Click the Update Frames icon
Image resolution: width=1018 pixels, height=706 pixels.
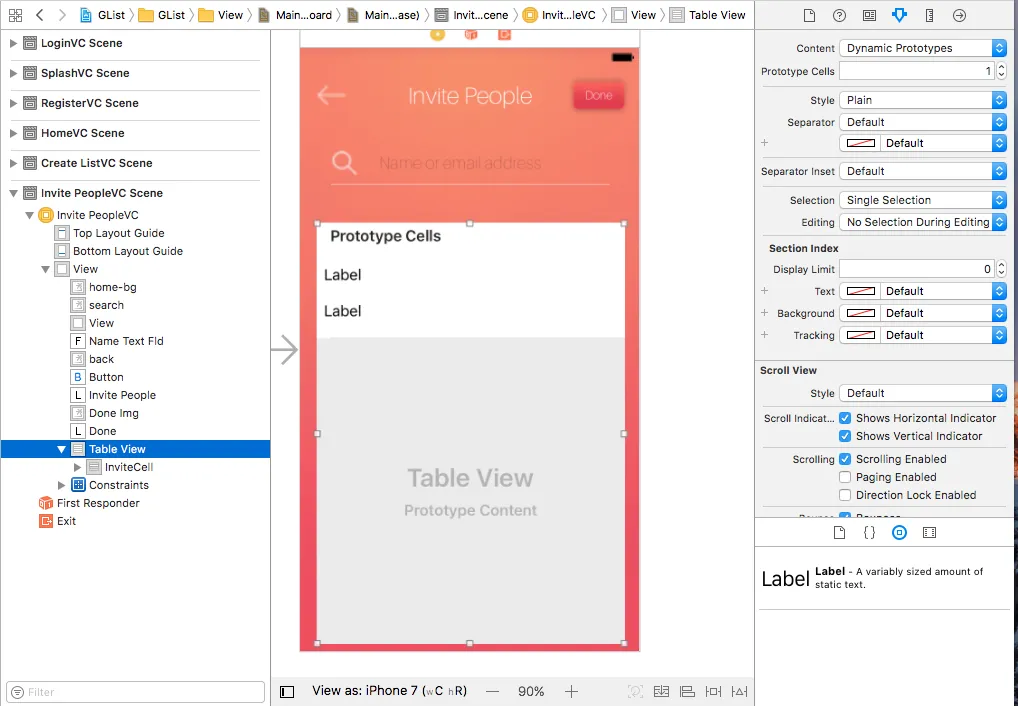(636, 692)
